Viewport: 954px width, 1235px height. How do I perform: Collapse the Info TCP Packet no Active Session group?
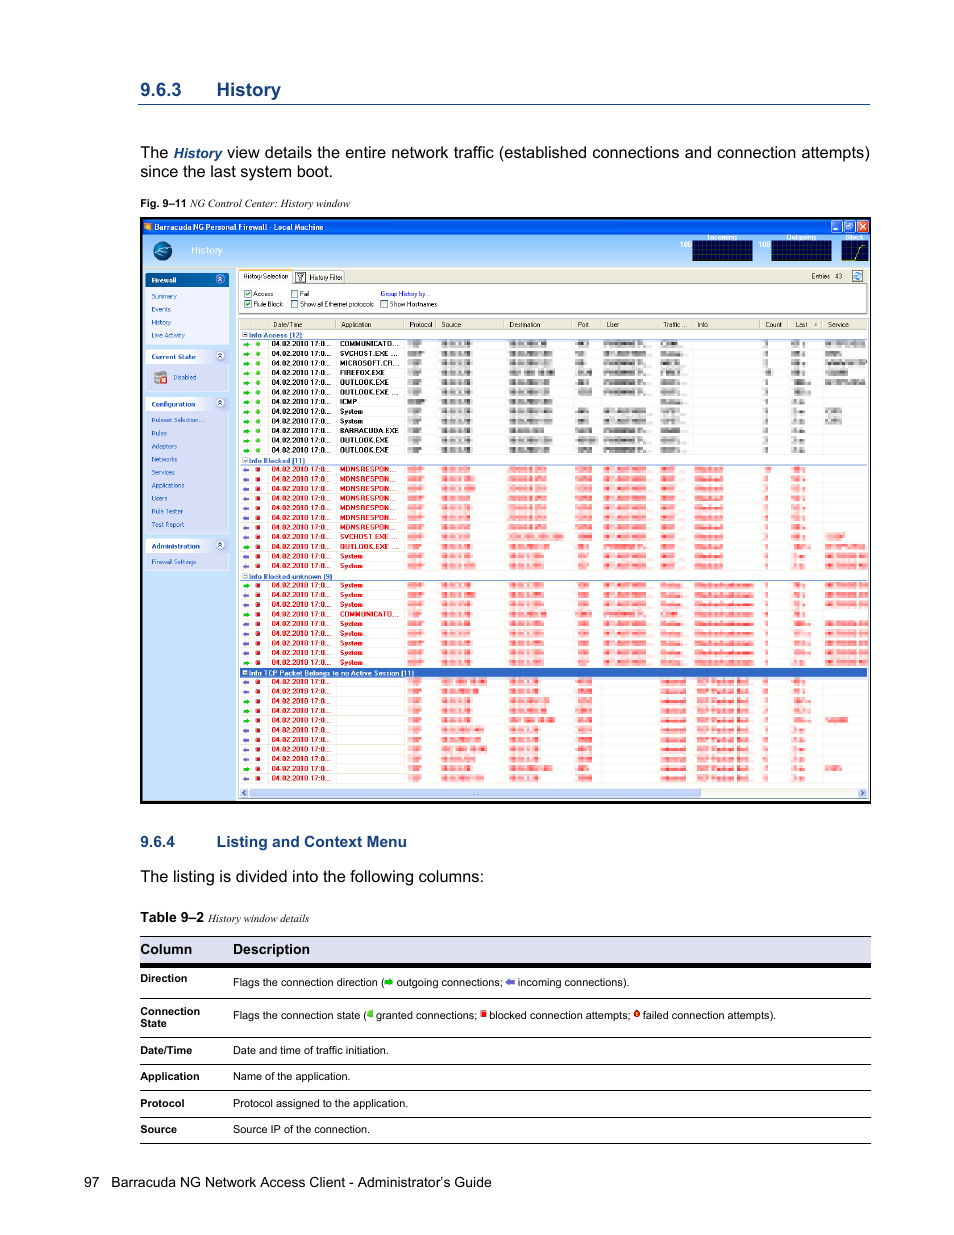[x=245, y=673]
